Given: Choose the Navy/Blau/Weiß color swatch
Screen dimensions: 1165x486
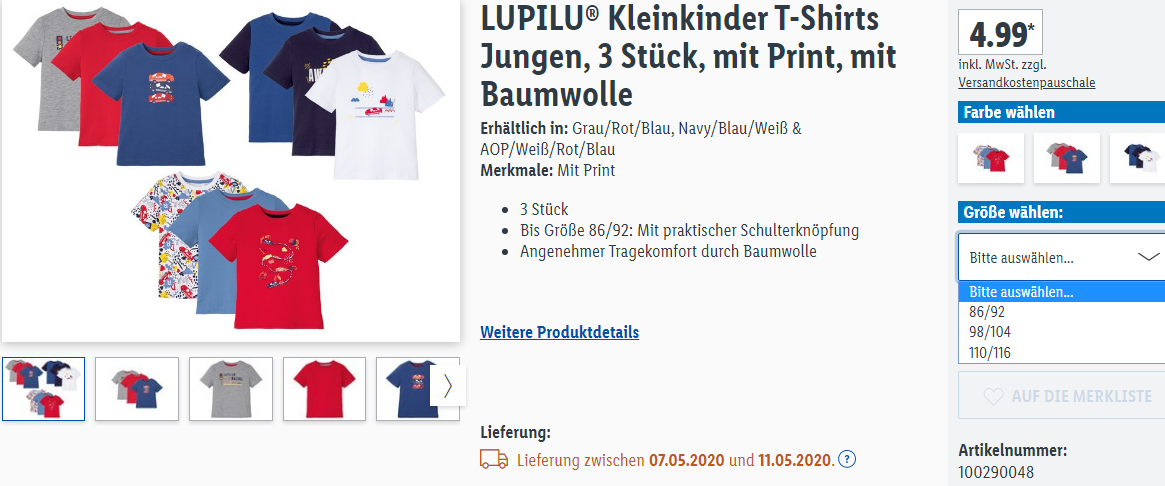Looking at the screenshot, I should point(1139,158).
